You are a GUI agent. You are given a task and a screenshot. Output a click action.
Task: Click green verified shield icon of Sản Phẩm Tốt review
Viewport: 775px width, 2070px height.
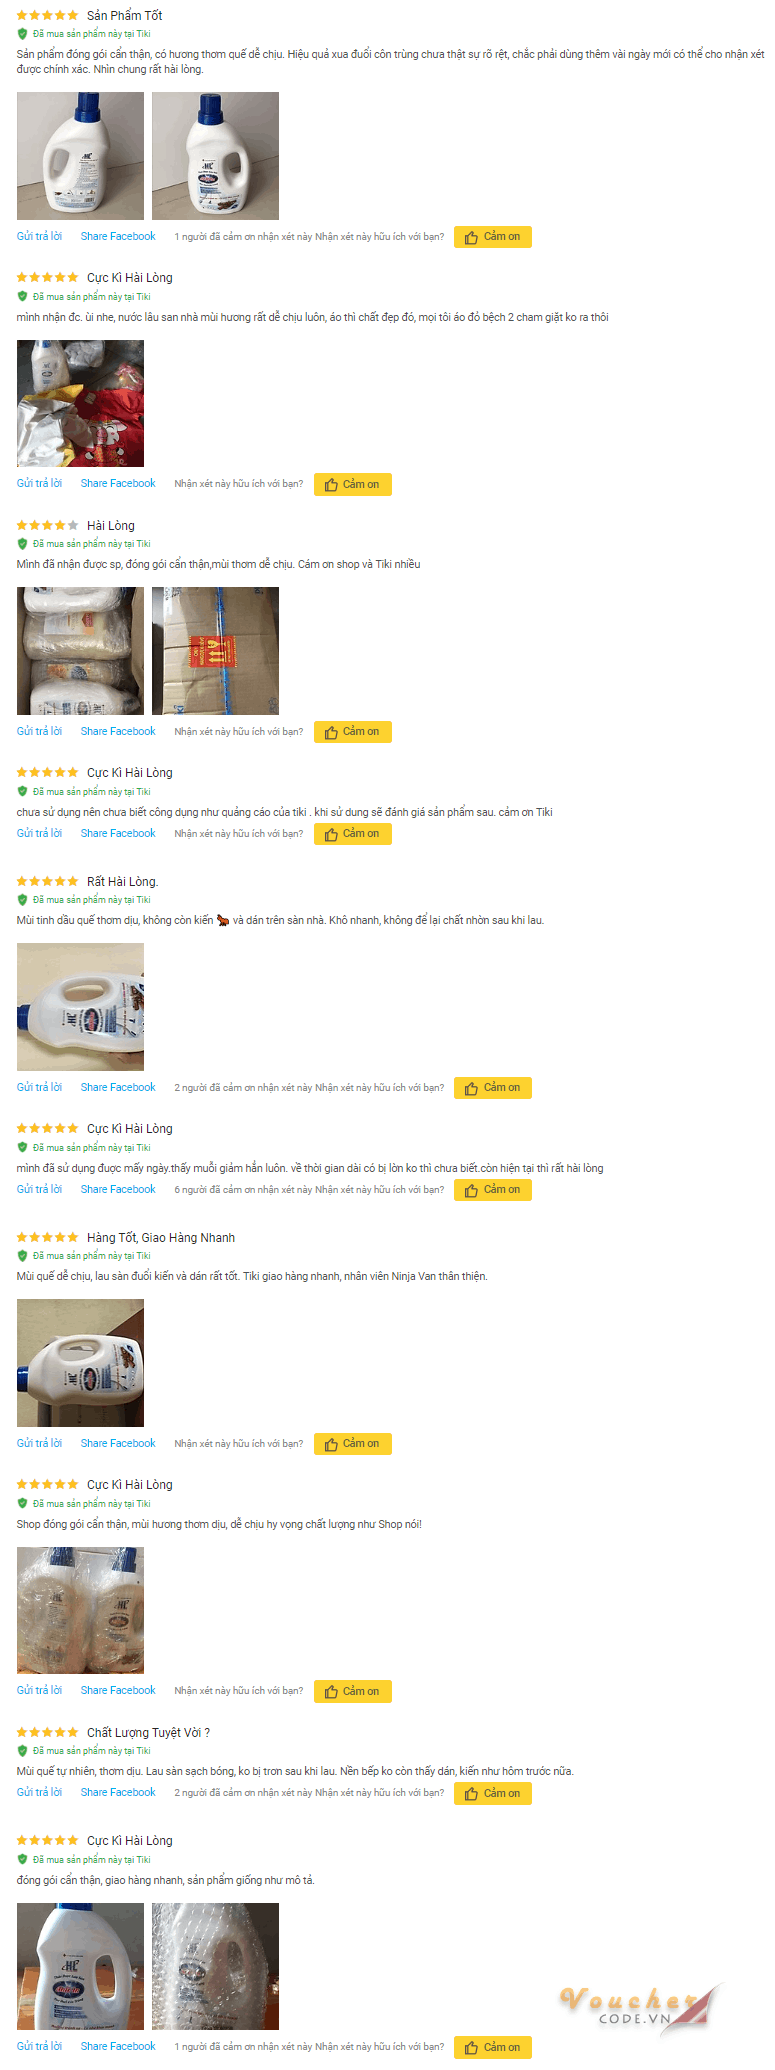click(22, 34)
